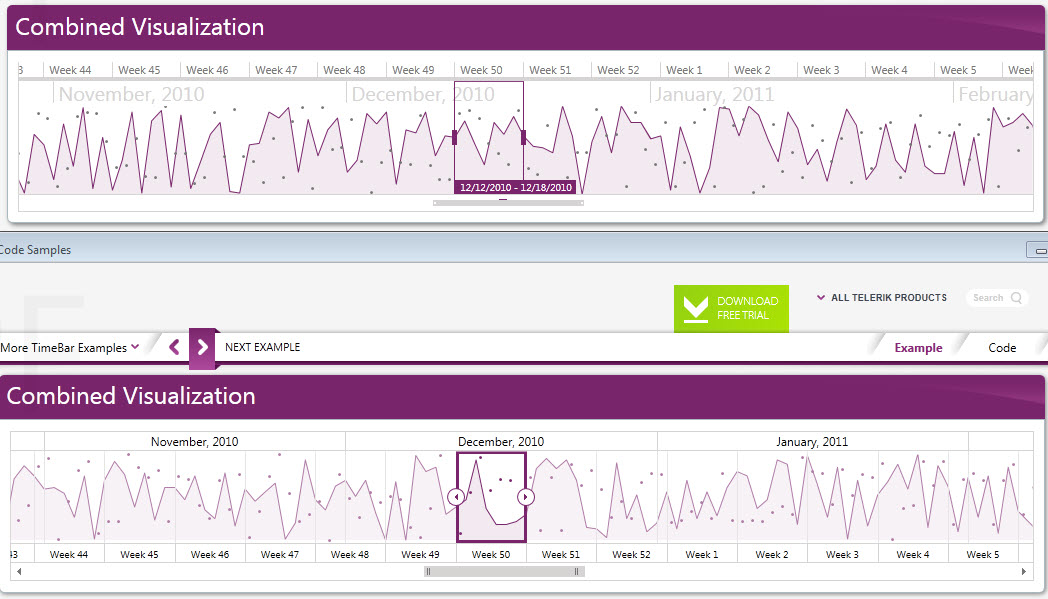Switch to the Code tab

[x=1002, y=348]
